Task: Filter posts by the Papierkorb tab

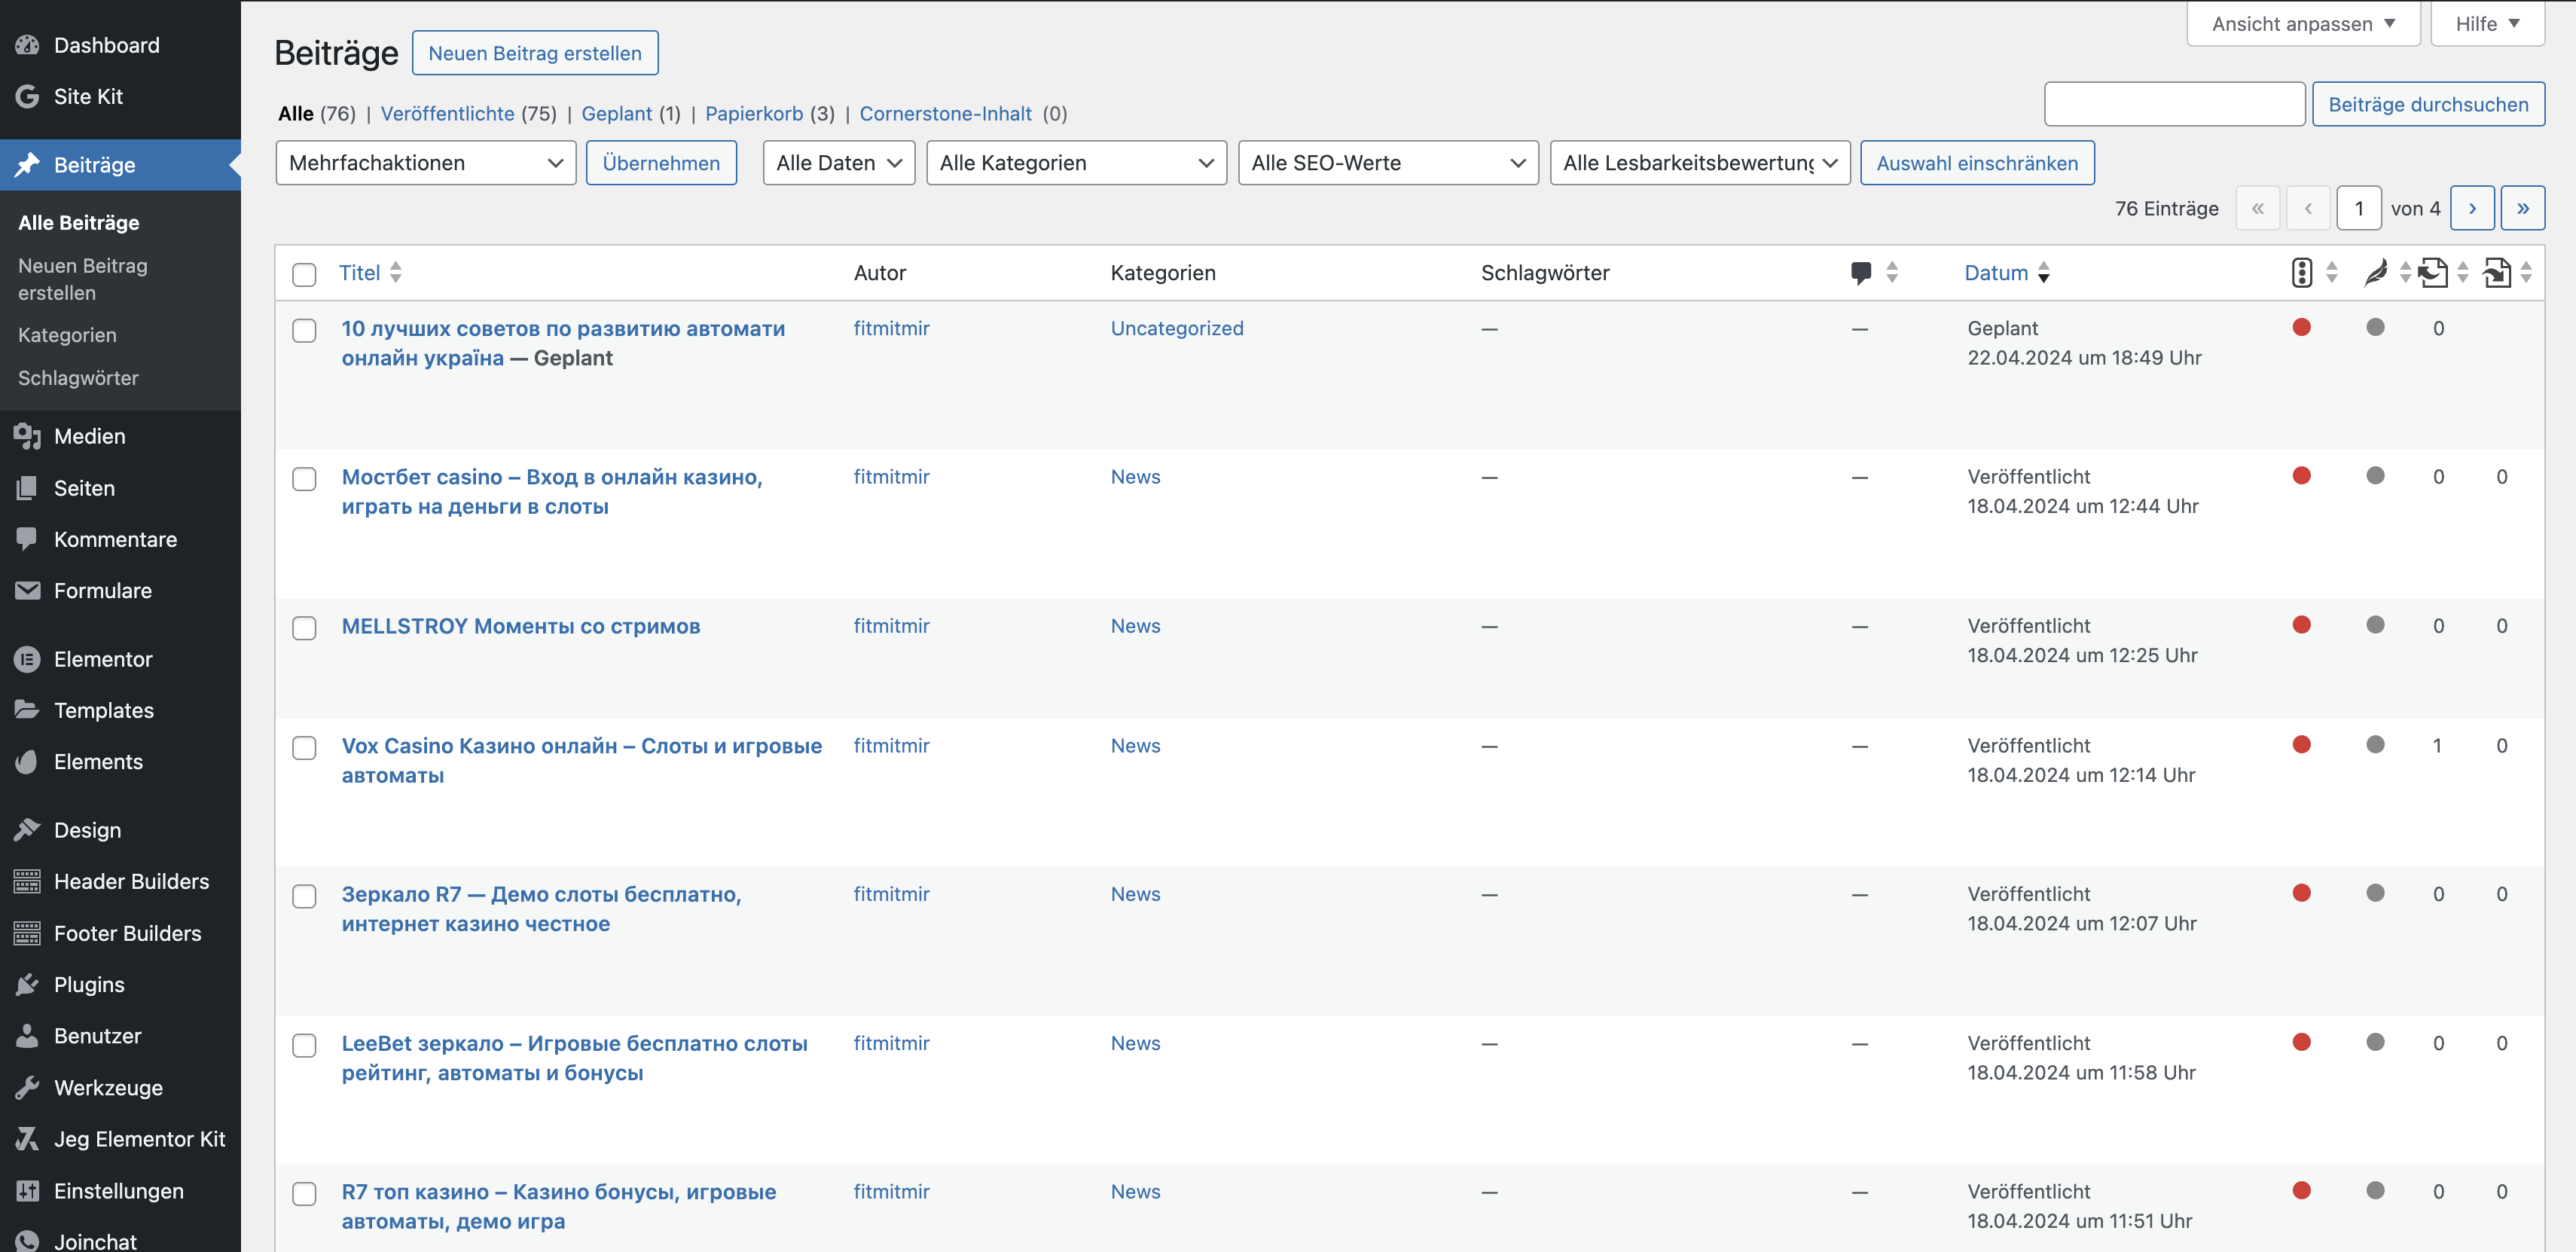Action: tap(753, 113)
